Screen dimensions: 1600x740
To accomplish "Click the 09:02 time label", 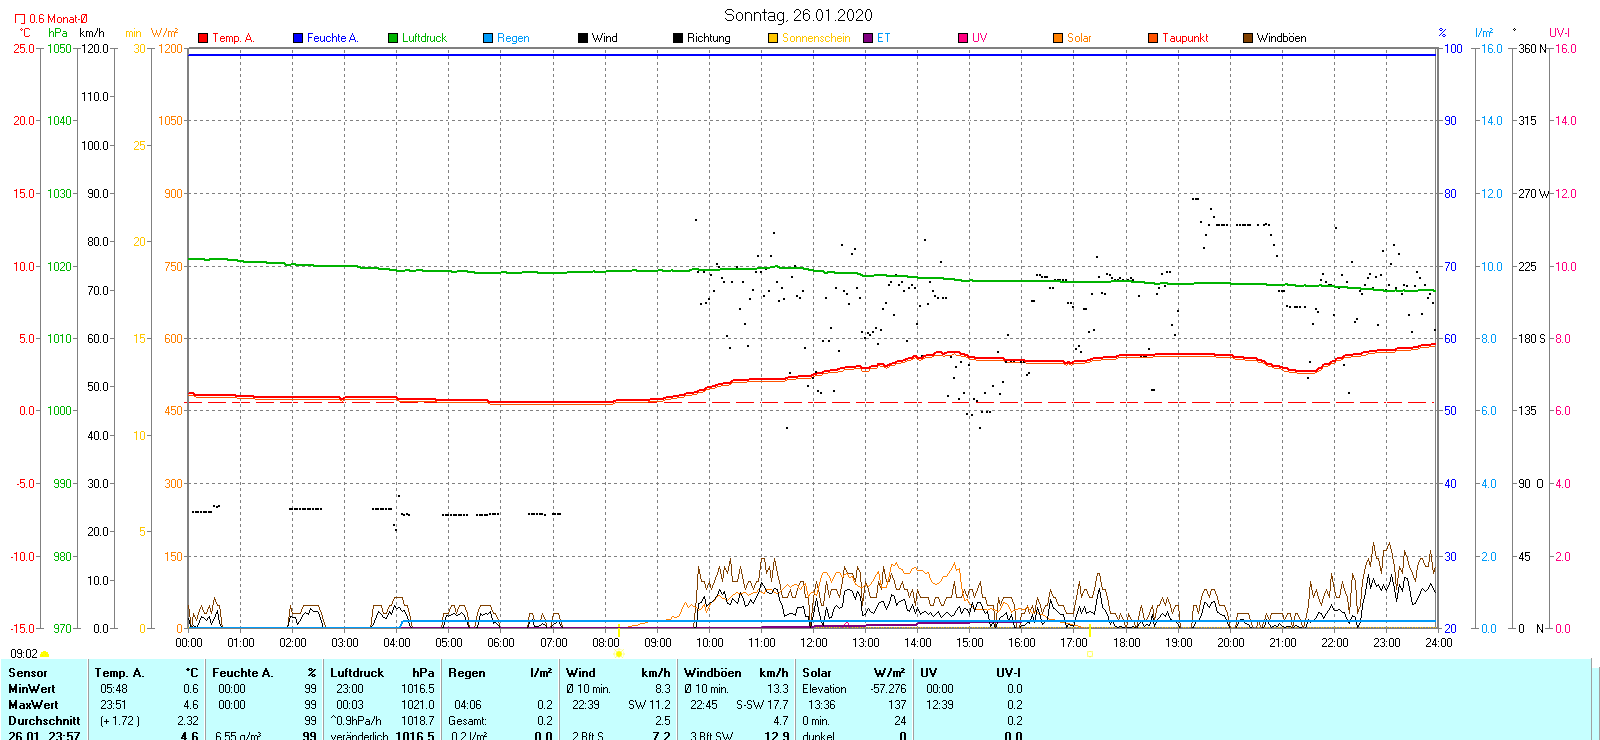I will [x=24, y=654].
